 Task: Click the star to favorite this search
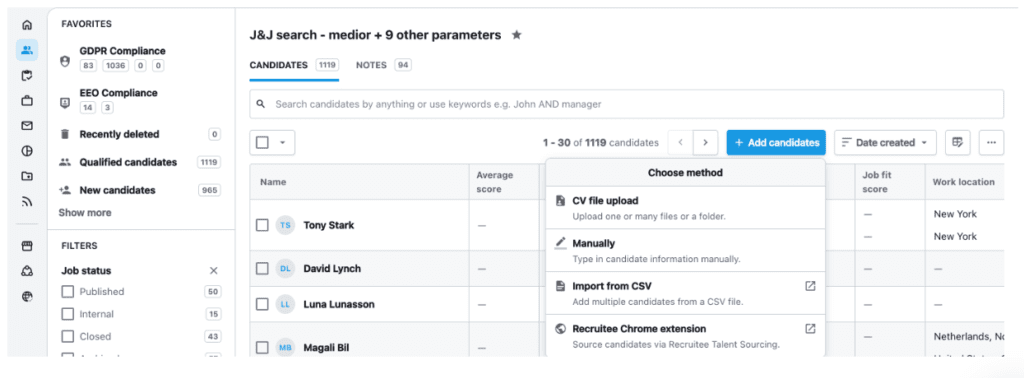[516, 35]
